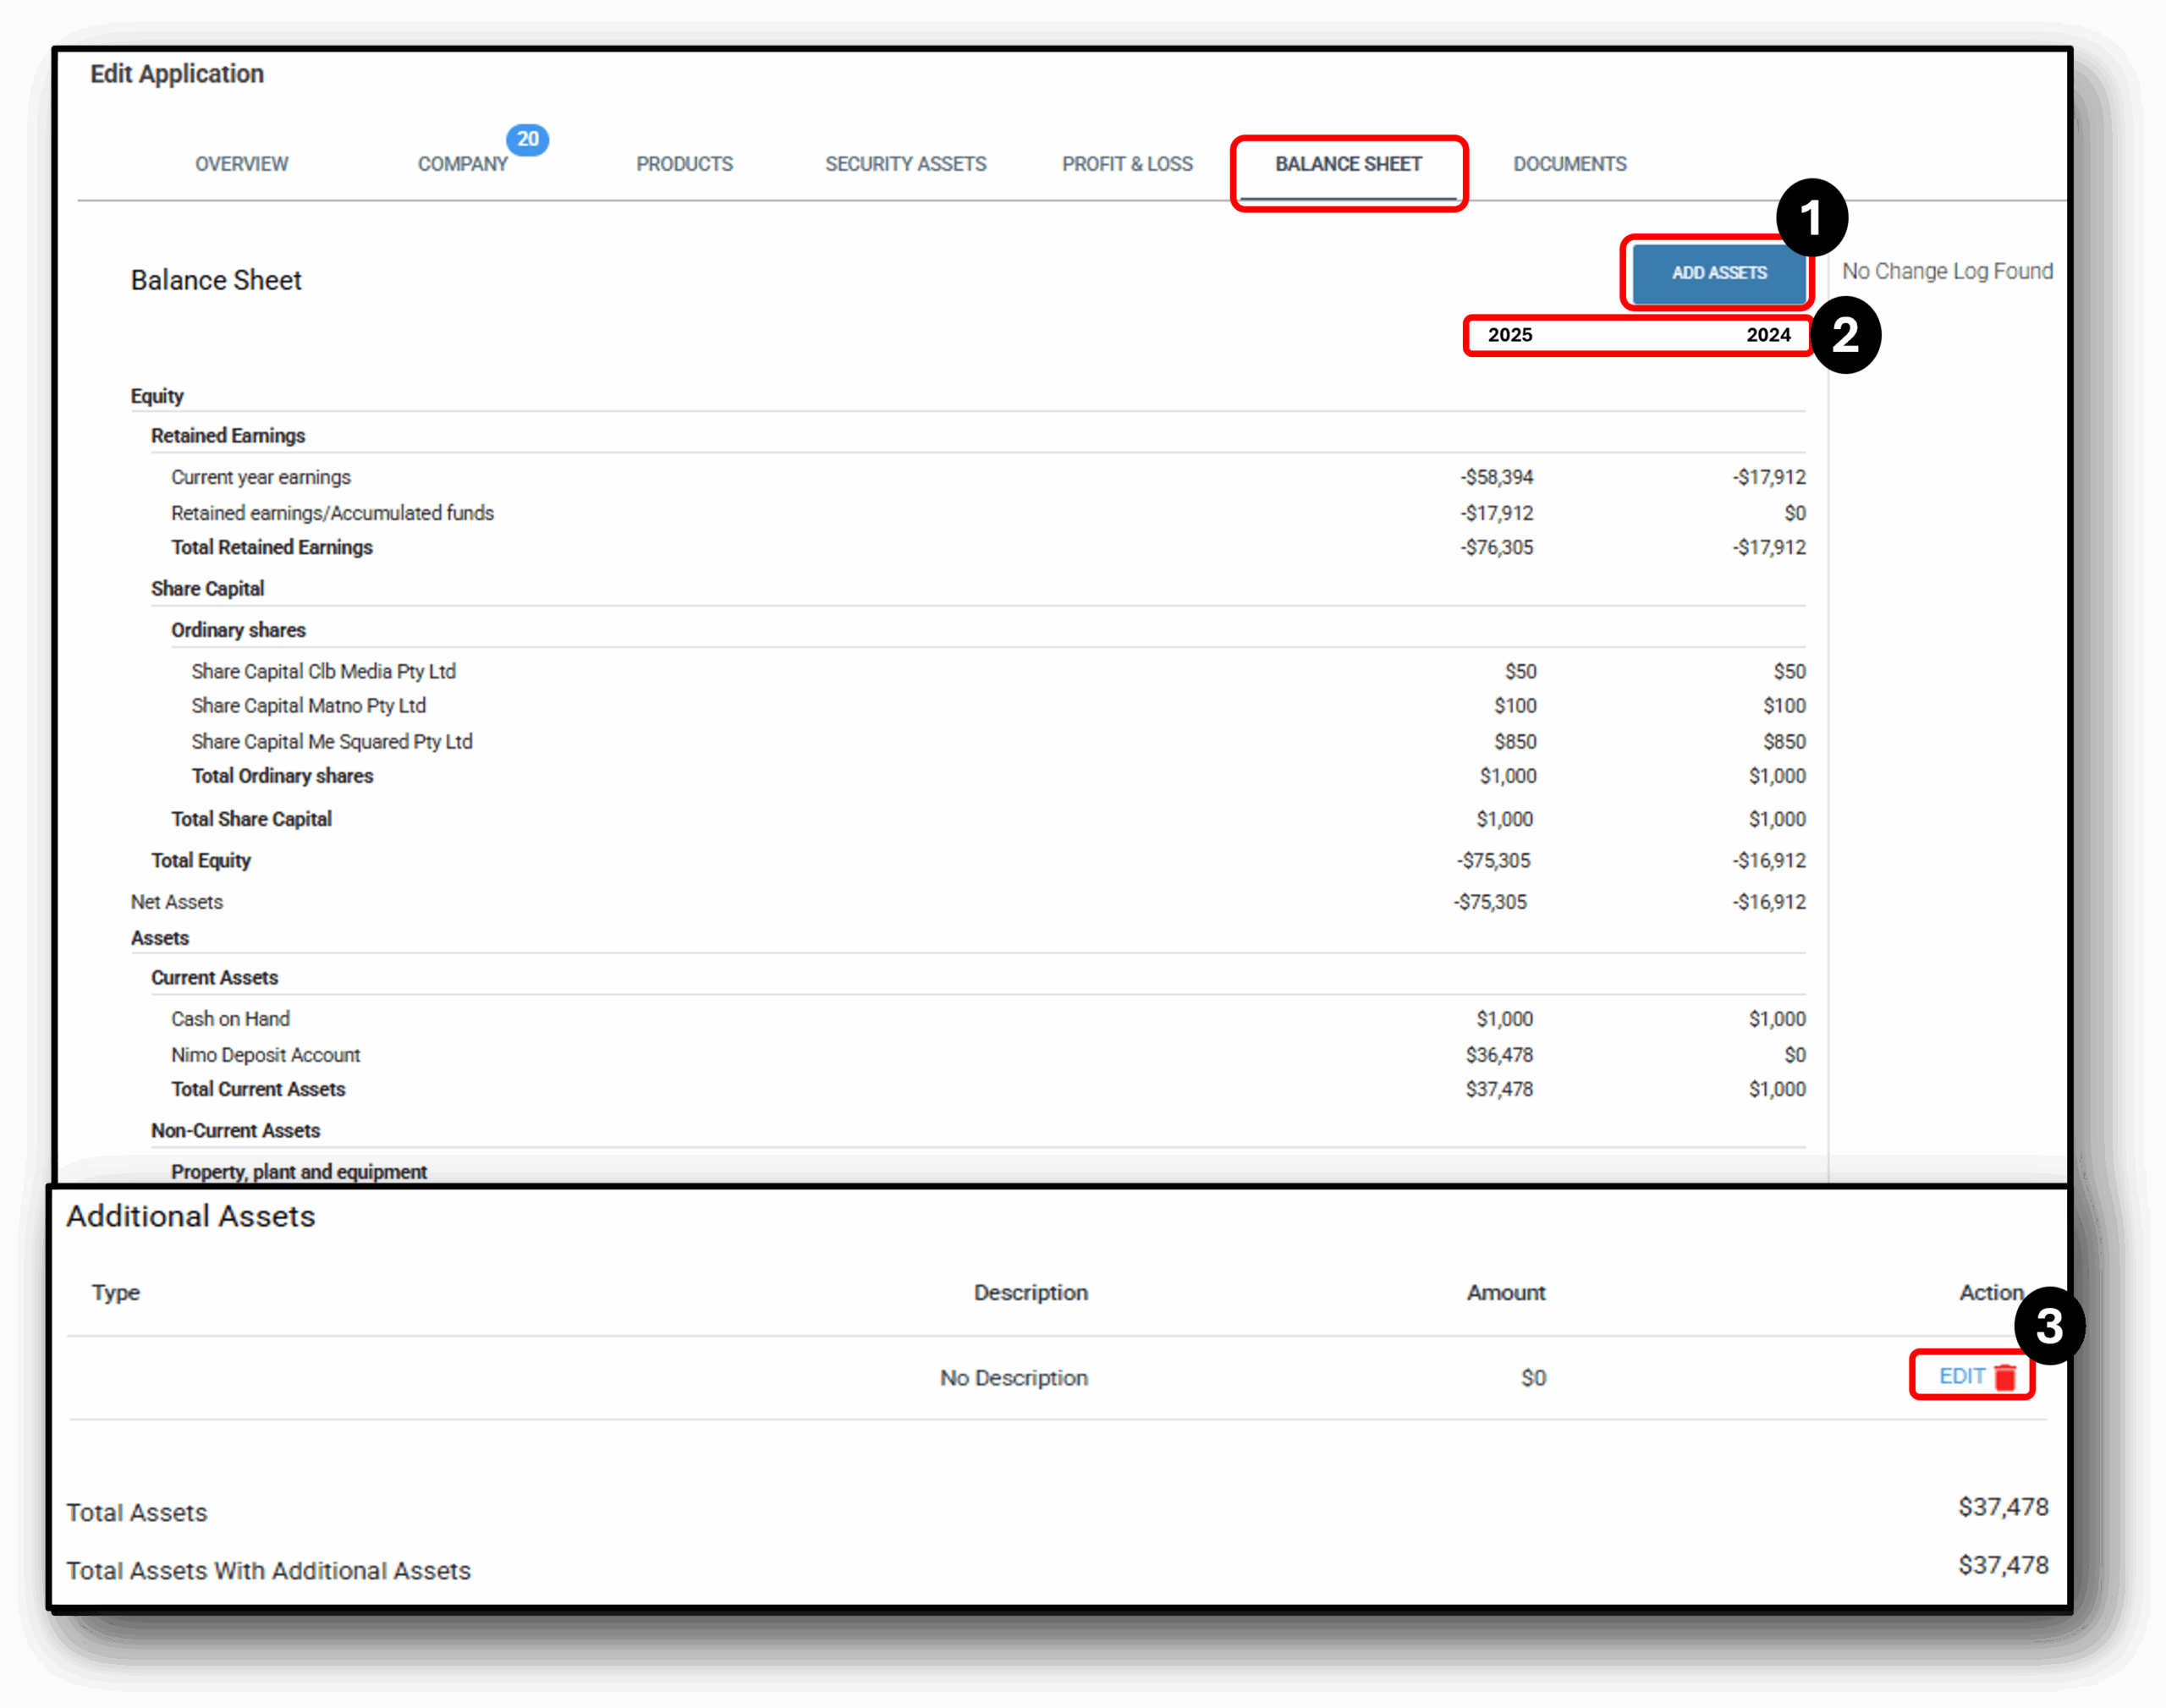Open the Profit & Loss tab

click(x=1128, y=164)
